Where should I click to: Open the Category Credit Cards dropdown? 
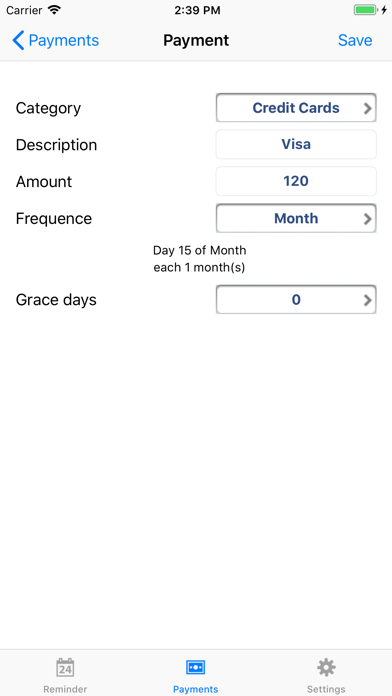point(296,108)
